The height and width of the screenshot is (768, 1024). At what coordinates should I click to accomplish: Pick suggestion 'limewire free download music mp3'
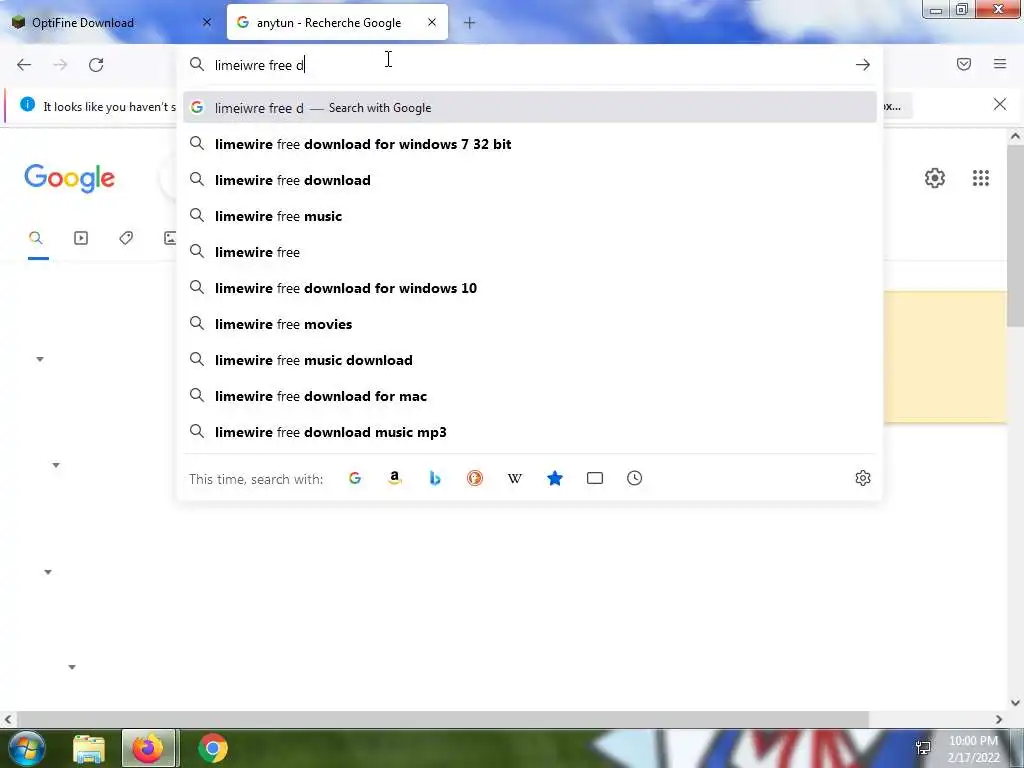click(530, 432)
